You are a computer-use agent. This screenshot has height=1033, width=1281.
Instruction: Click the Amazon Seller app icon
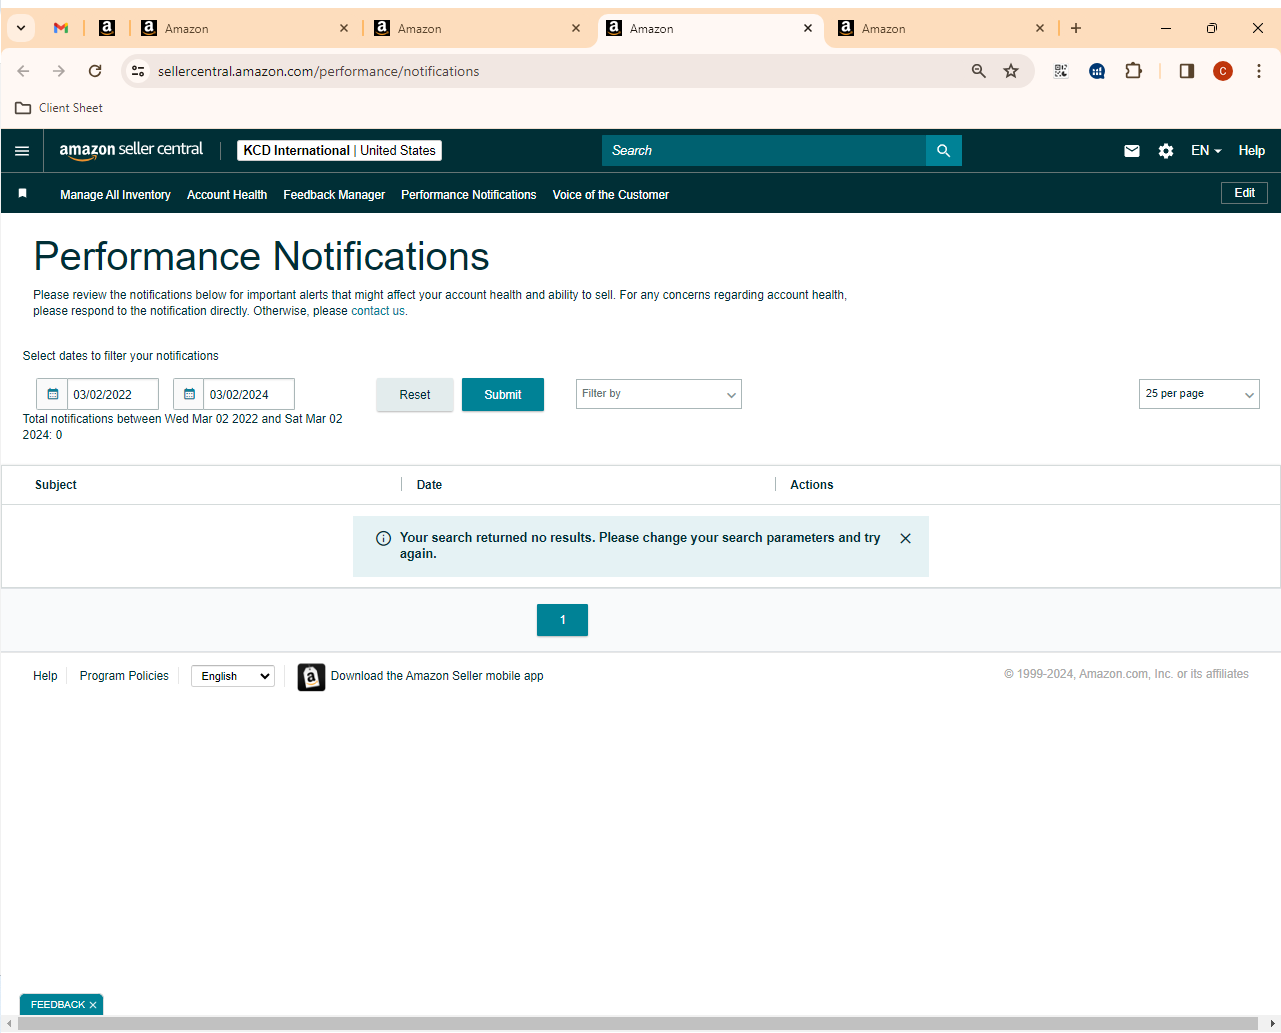[311, 677]
